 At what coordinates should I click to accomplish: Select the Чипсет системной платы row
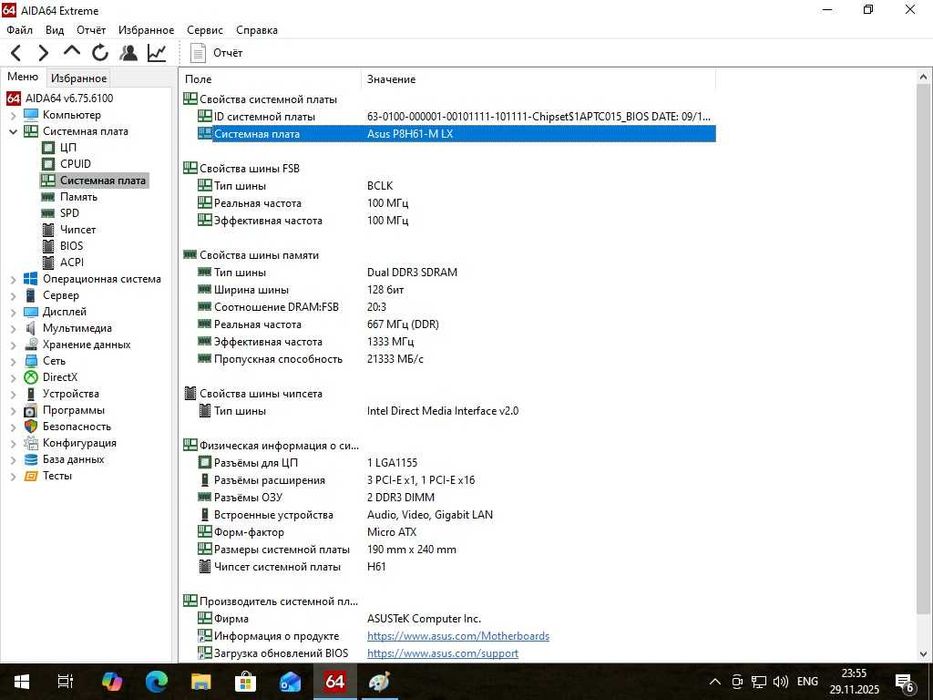click(x=449, y=567)
